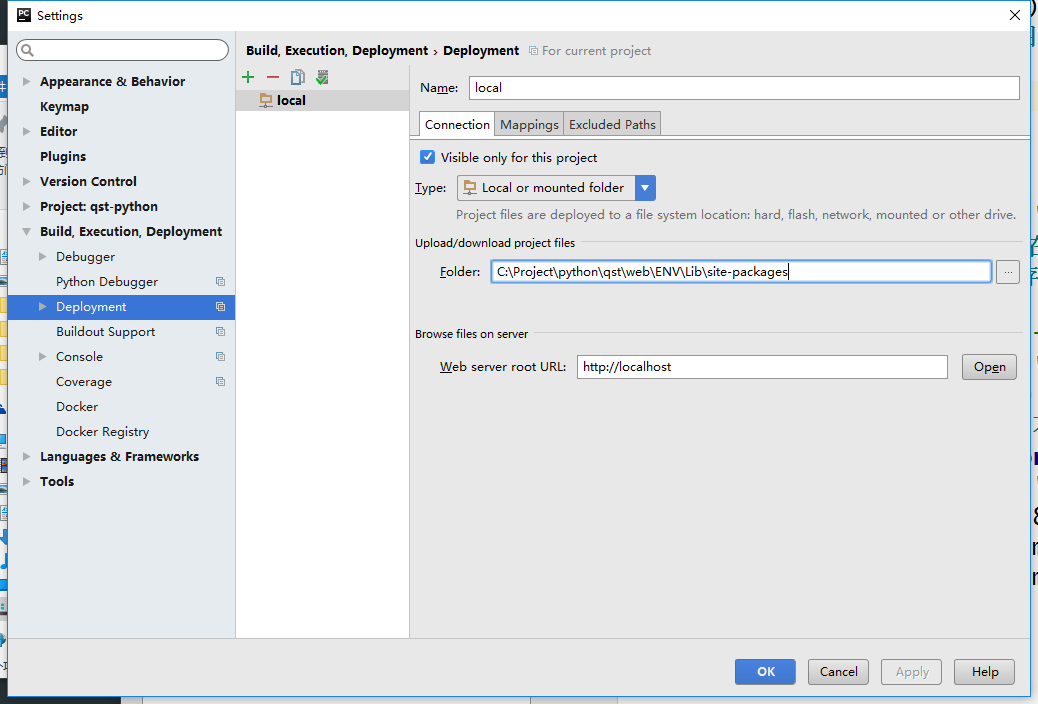
Task: Click the Name input field
Action: coord(744,88)
